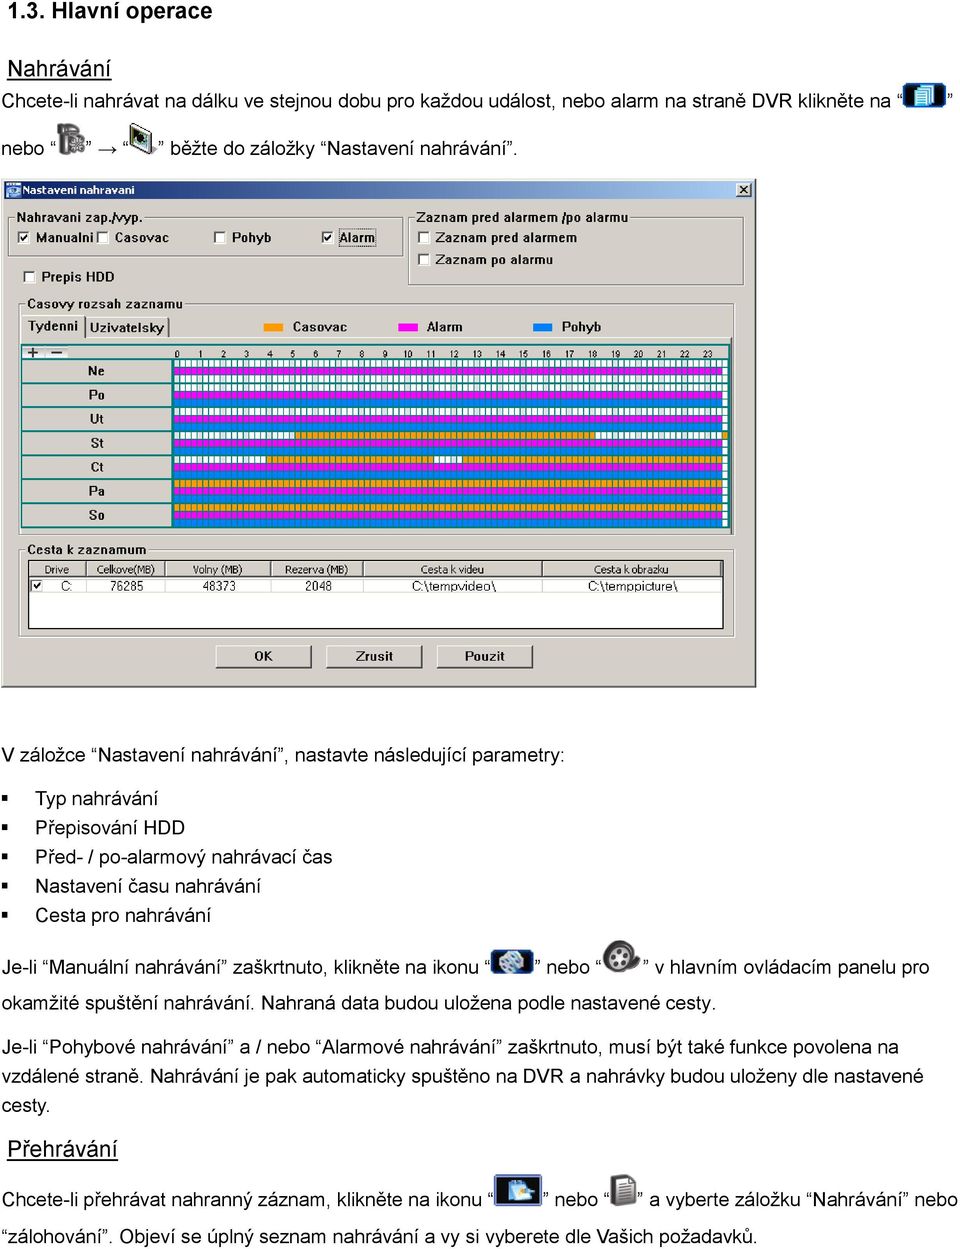
Task: Select the Po day row header
Action: (97, 395)
